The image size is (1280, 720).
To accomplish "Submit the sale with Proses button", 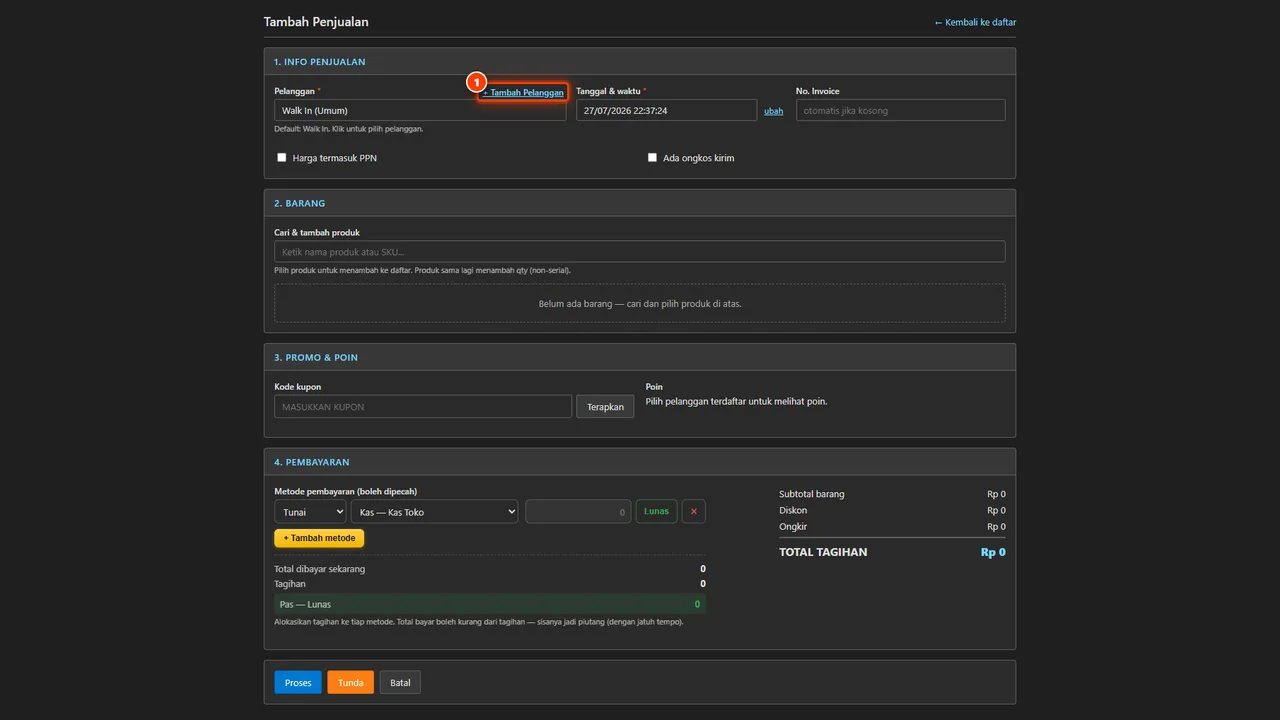I will (298, 682).
